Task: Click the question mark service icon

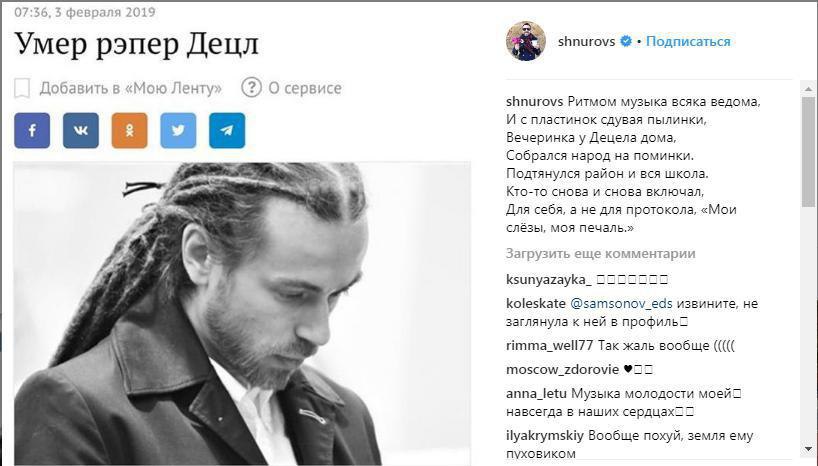Action: tap(251, 88)
